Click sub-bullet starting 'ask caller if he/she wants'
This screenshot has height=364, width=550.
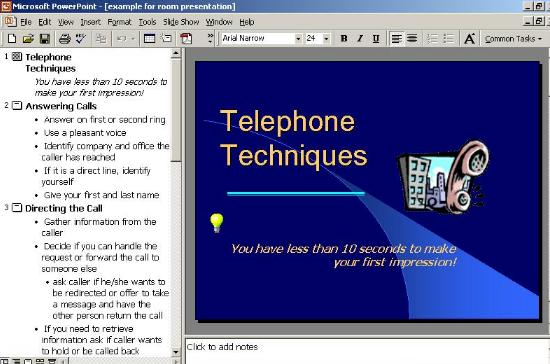click(110, 299)
